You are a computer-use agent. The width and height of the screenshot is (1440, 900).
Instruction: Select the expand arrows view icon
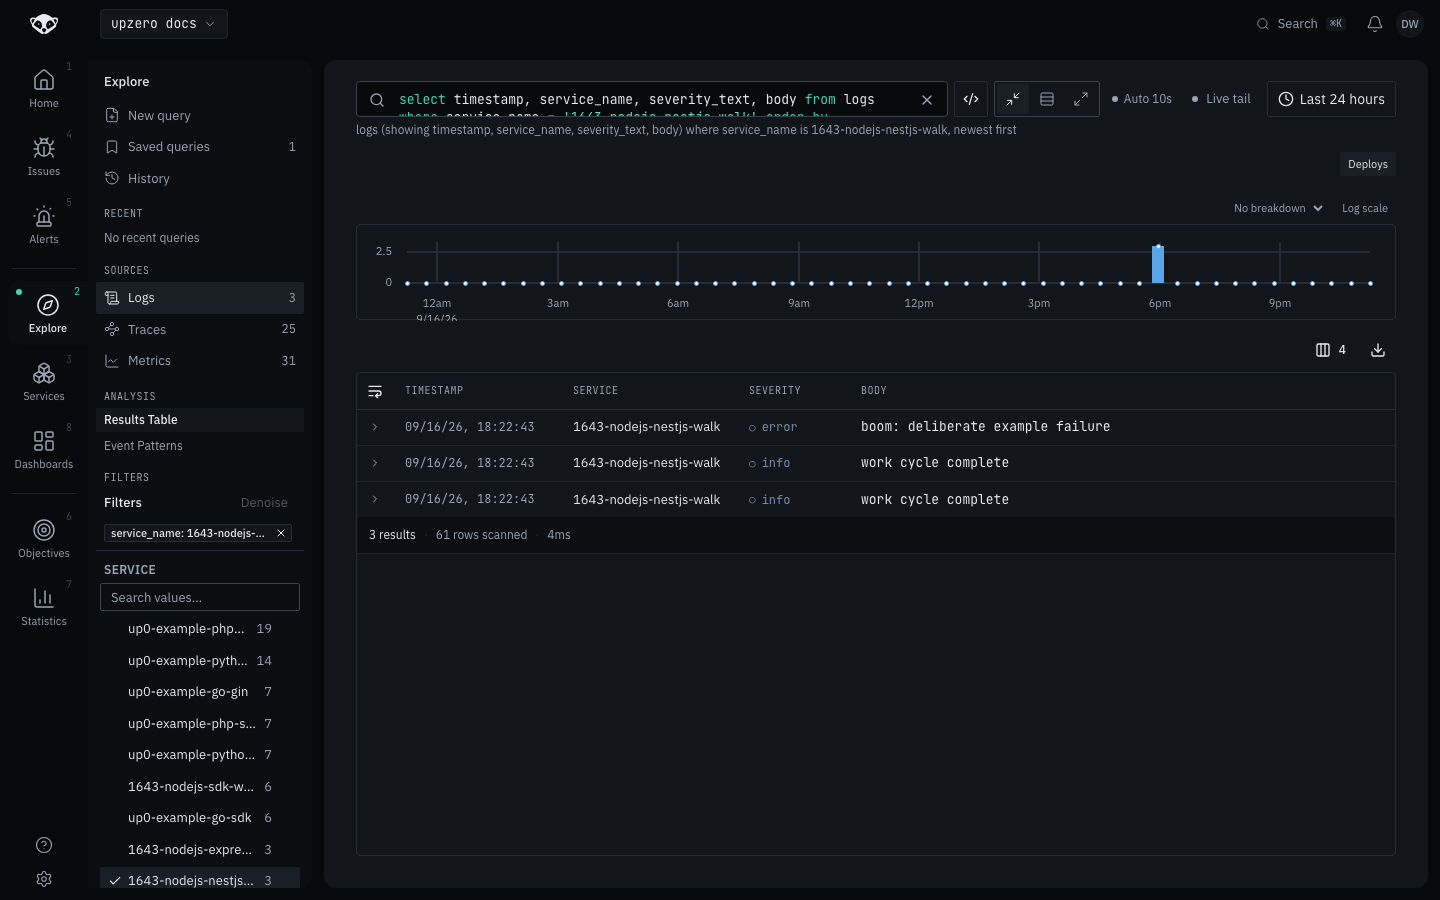coord(1081,99)
